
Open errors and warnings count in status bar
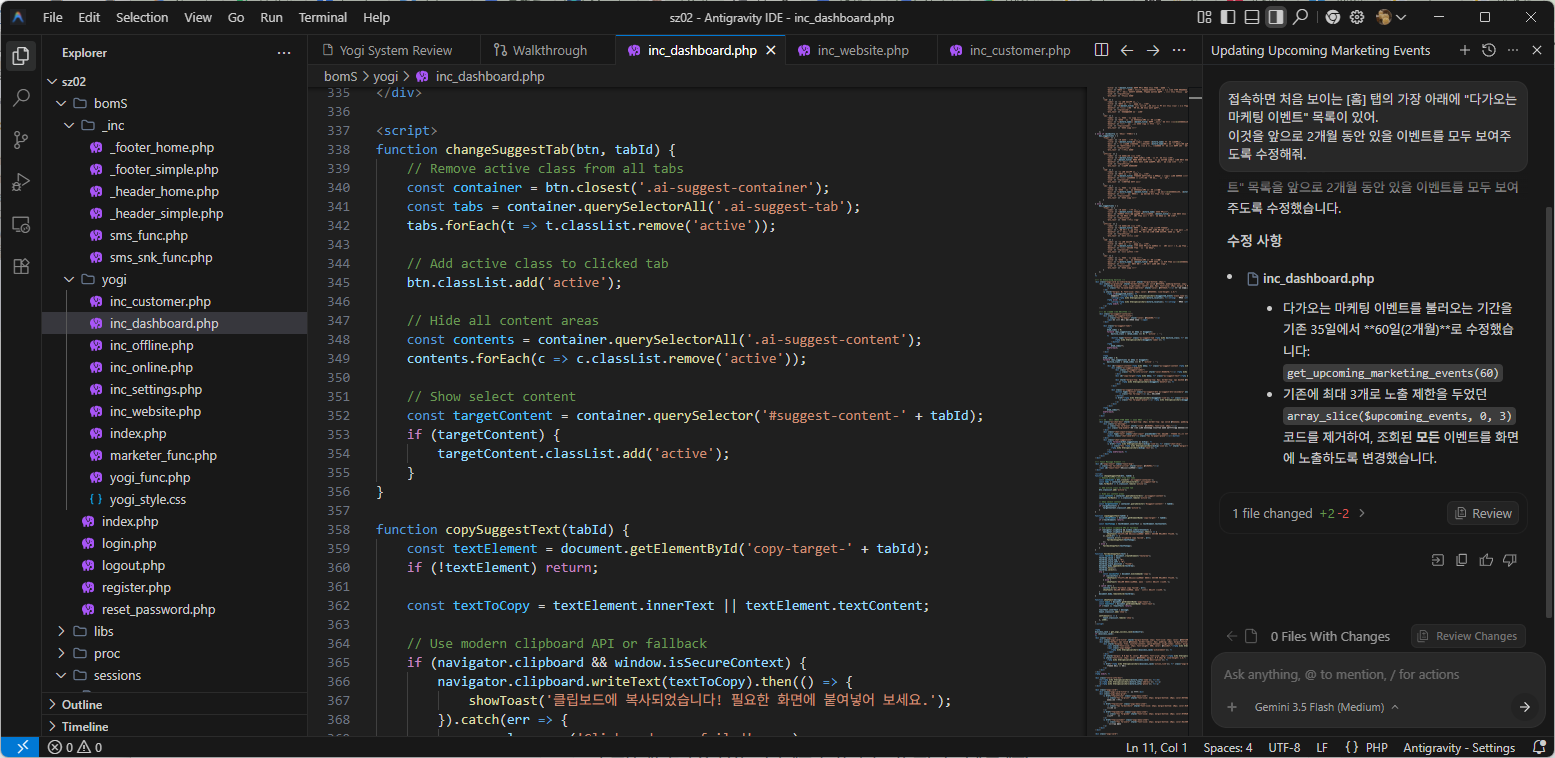(74, 748)
